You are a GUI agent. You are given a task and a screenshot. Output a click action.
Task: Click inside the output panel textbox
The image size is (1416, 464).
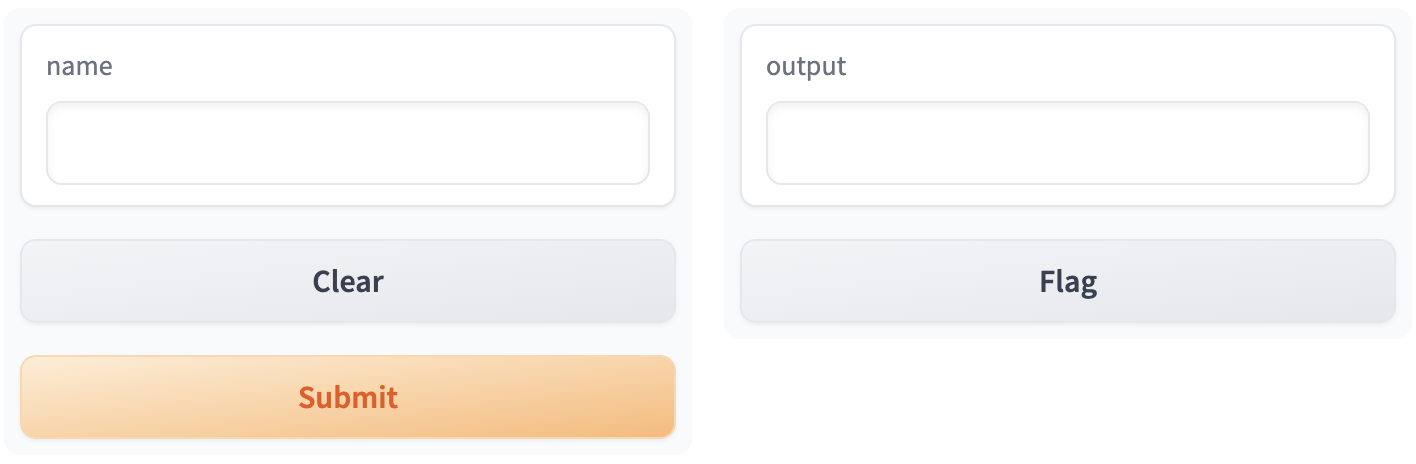1067,143
